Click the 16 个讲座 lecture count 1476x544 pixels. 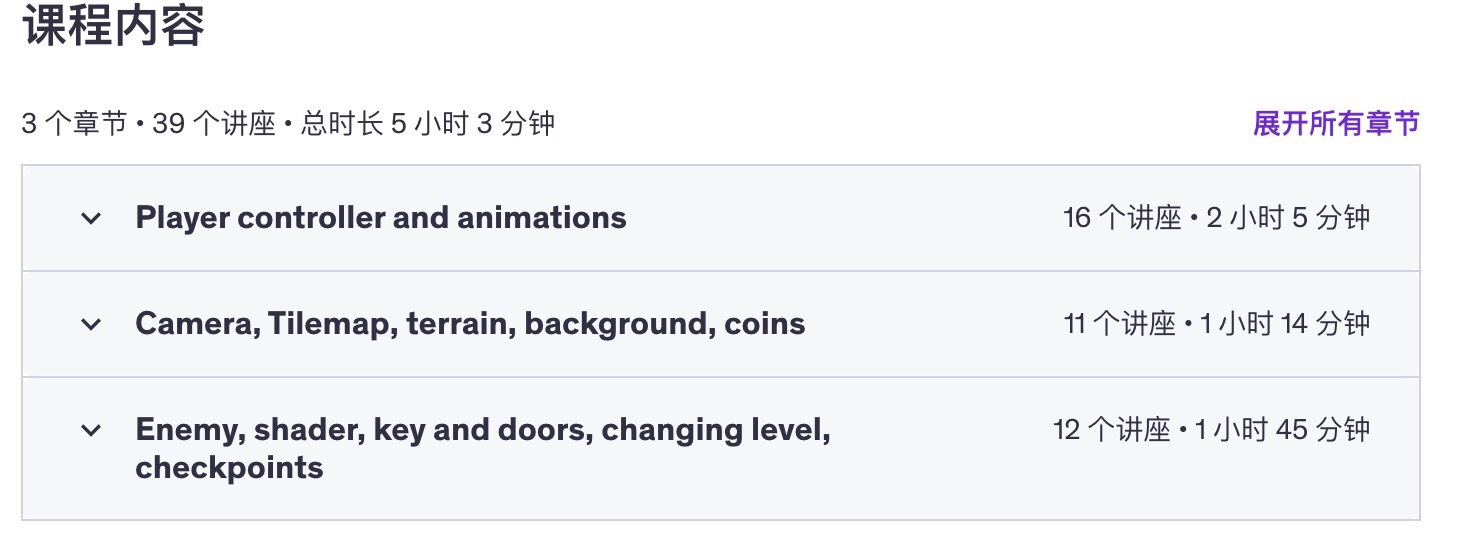1122,218
